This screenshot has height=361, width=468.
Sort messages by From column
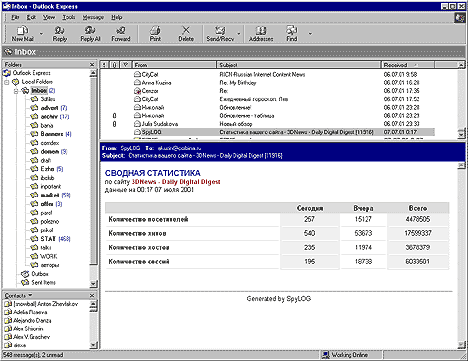[174, 65]
